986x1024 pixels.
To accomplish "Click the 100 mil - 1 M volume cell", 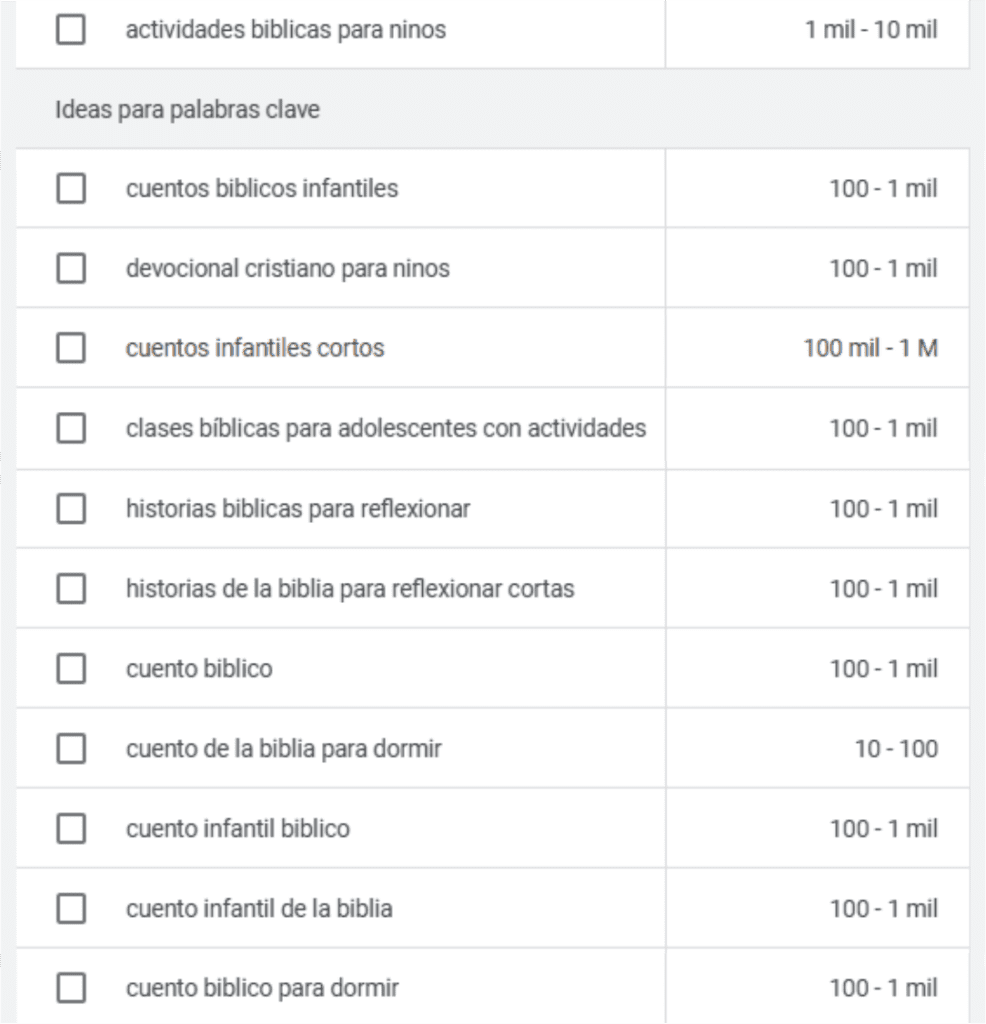I will click(871, 348).
